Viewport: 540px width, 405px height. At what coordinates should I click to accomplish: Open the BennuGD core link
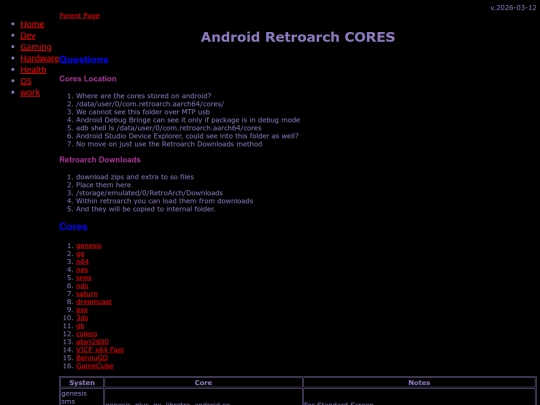tap(92, 358)
